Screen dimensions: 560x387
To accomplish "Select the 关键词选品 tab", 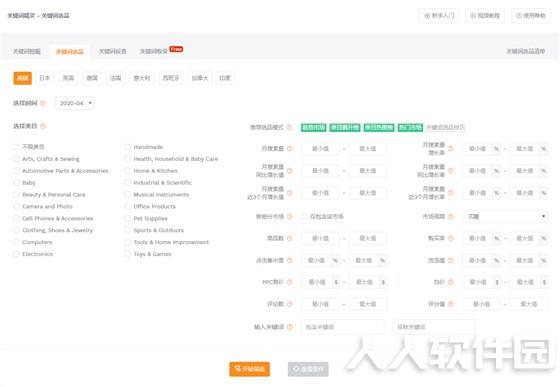I will [x=70, y=51].
